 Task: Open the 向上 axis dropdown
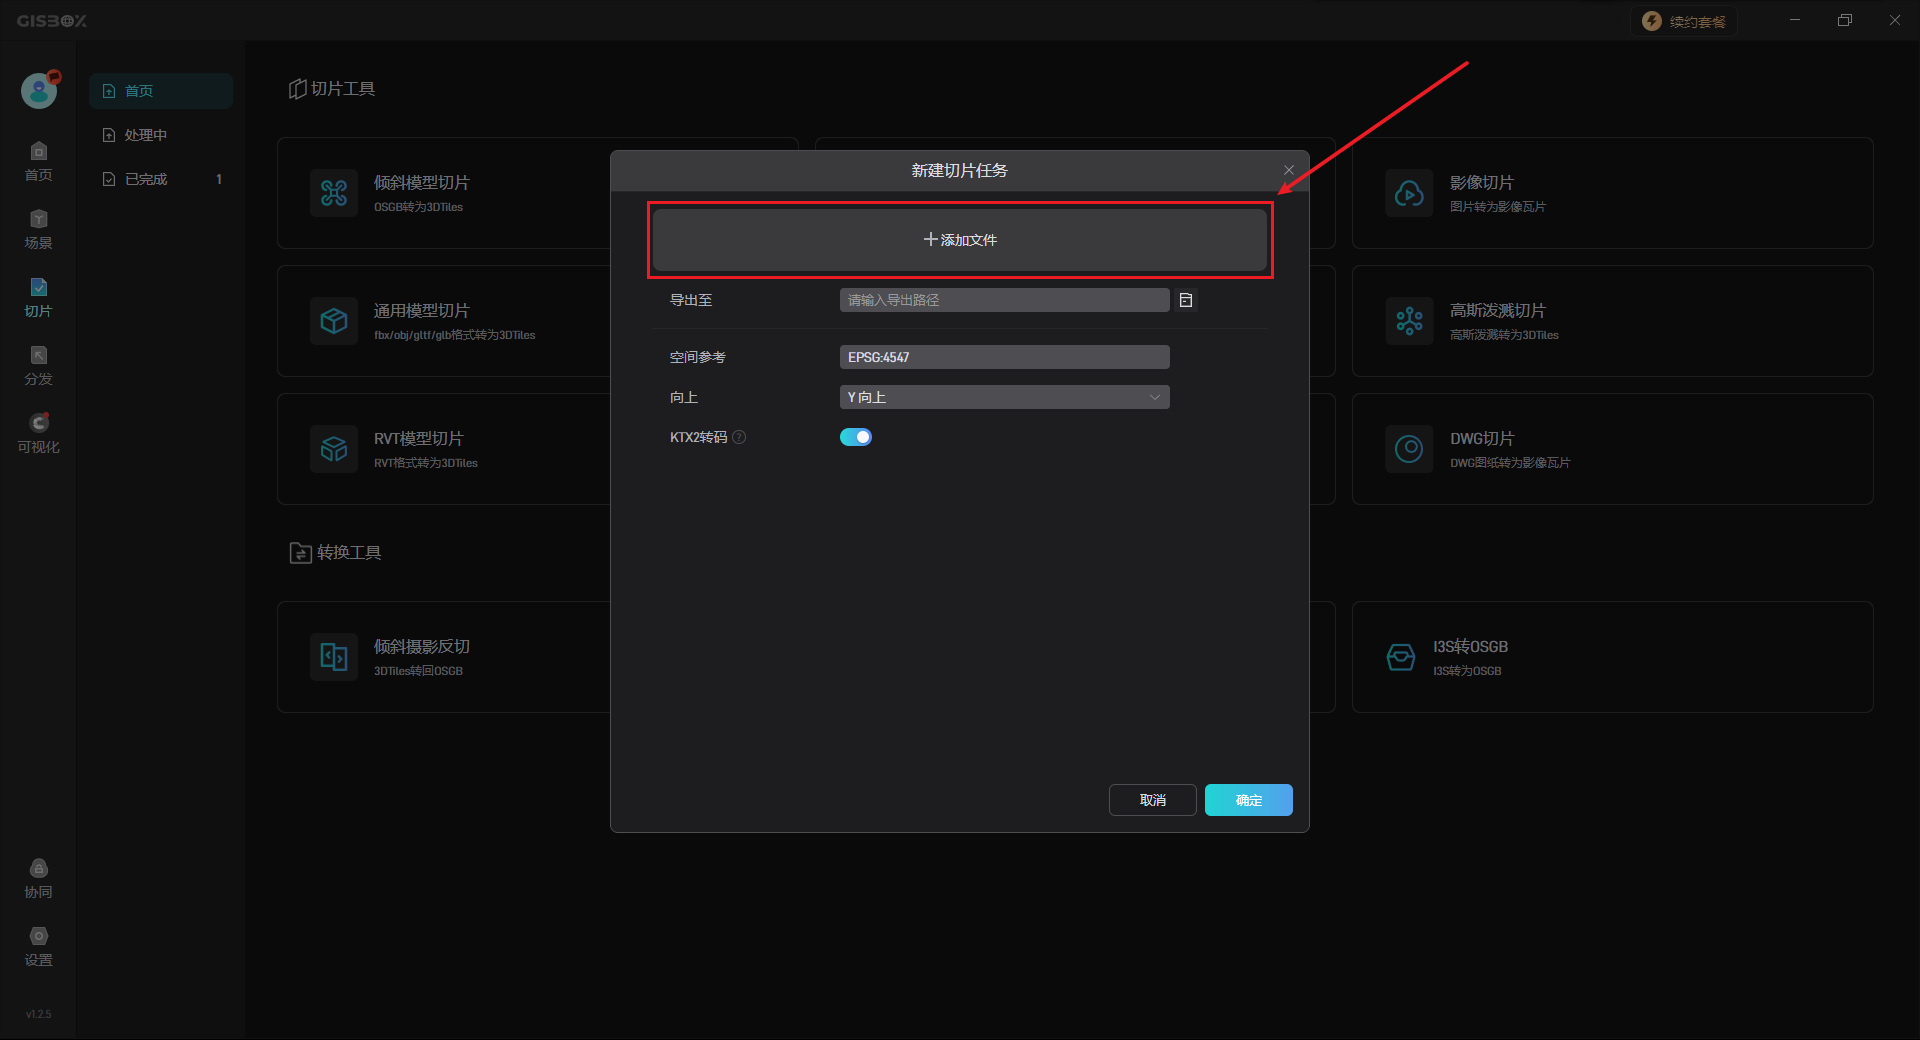tap(1004, 397)
